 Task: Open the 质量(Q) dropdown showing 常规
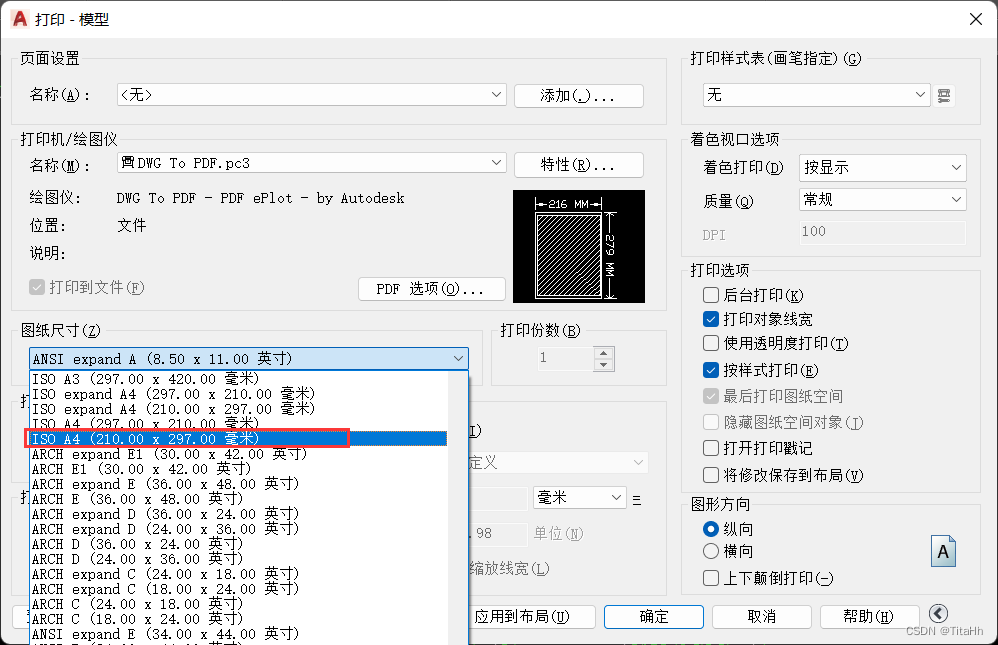pyautogui.click(x=882, y=200)
